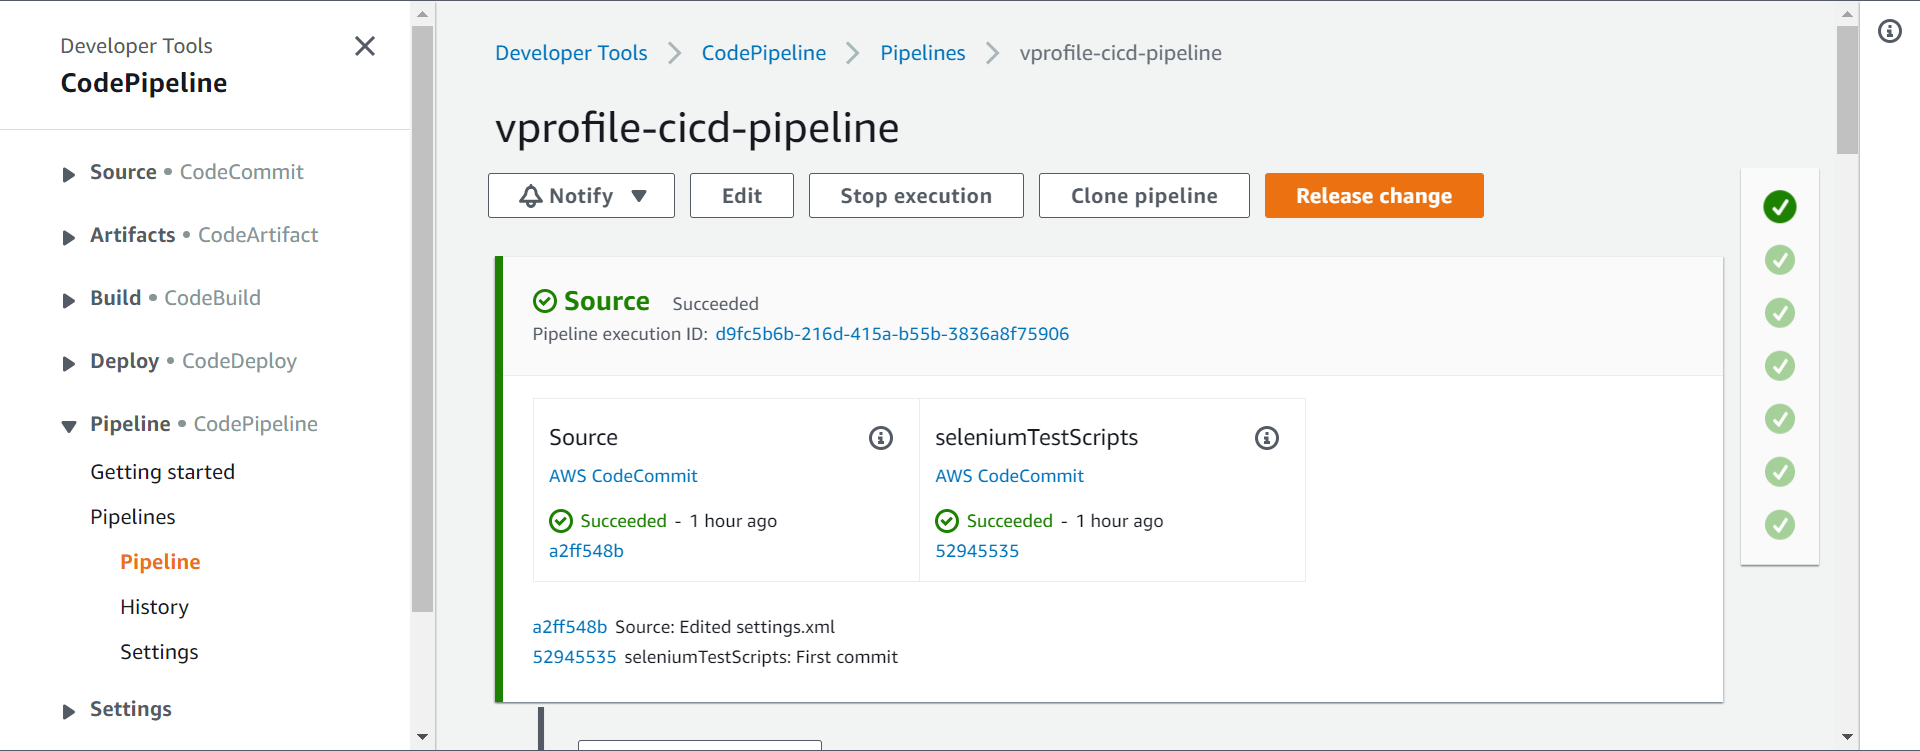Expand the Settings section in sidebar
Screen dimensions: 1920x751
tap(69, 712)
